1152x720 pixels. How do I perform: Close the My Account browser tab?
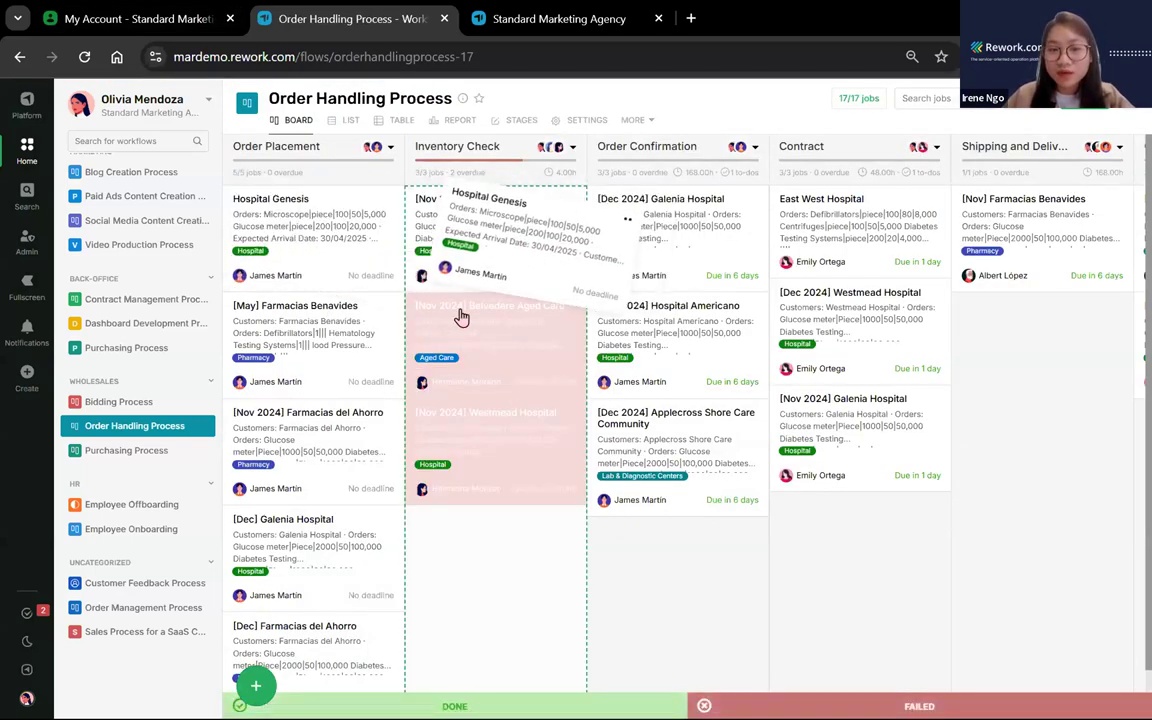tap(230, 18)
